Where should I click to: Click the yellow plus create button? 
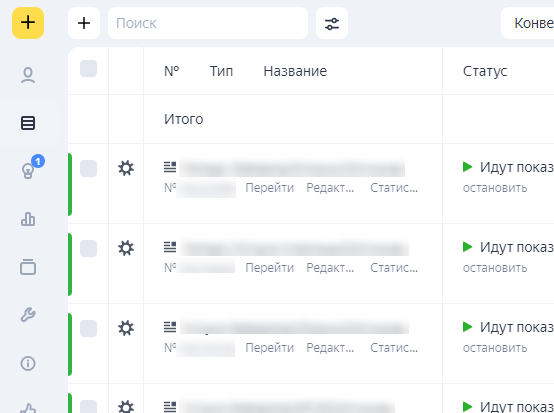(28, 23)
